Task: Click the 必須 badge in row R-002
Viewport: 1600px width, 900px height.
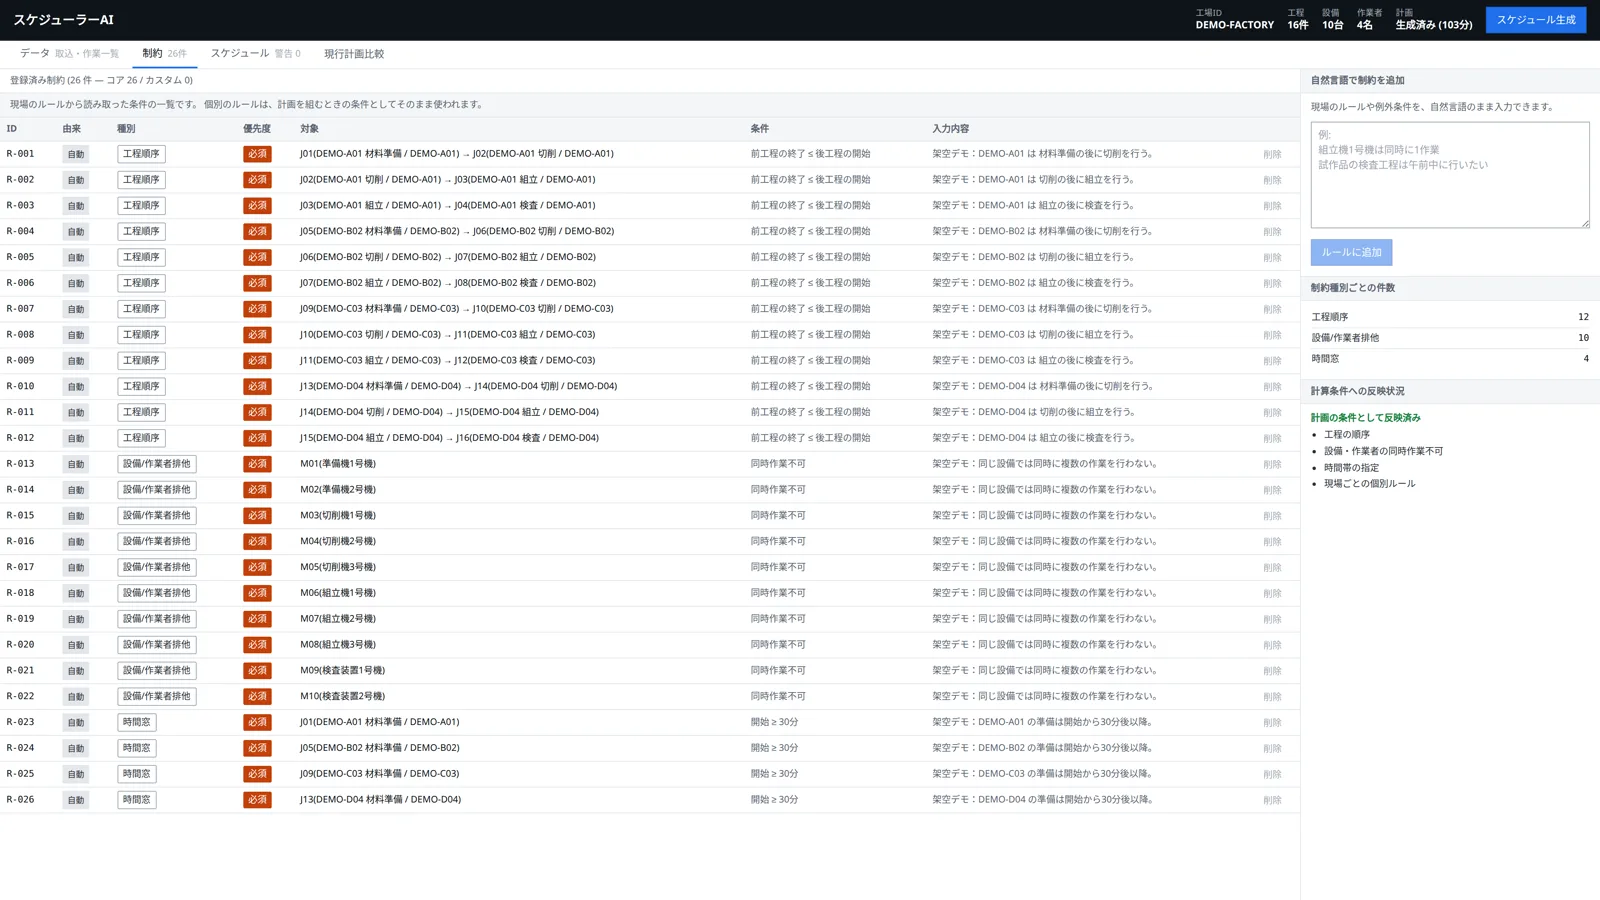Action: pos(257,180)
